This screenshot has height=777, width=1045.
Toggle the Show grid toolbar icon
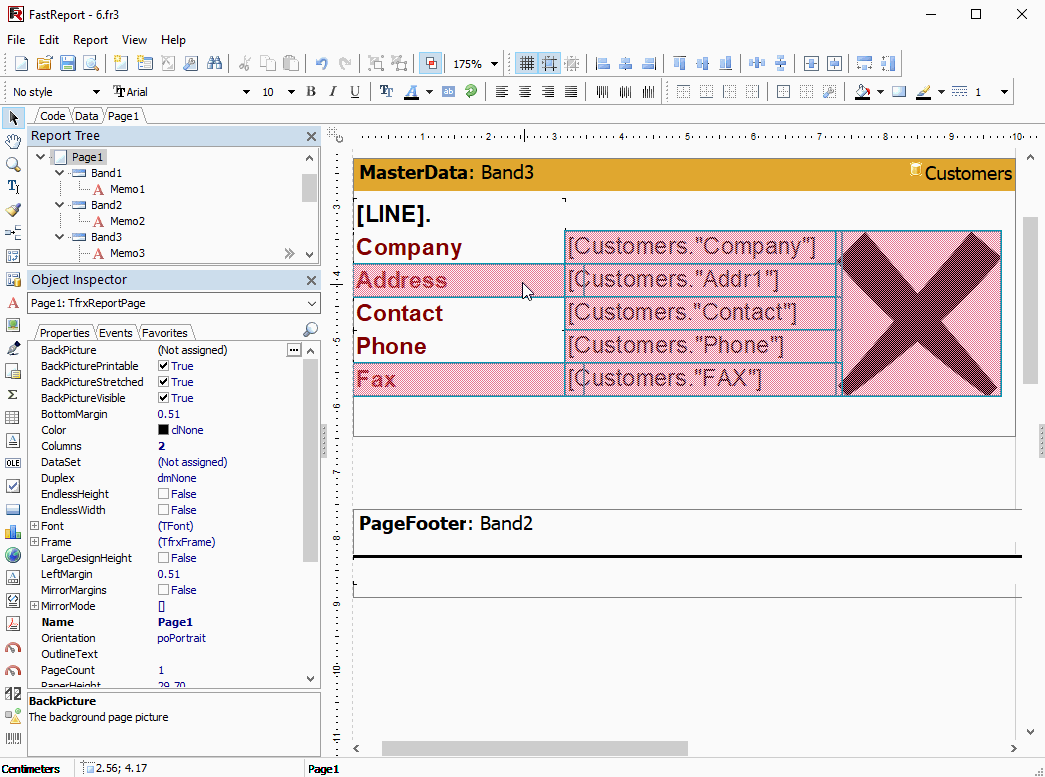526,63
